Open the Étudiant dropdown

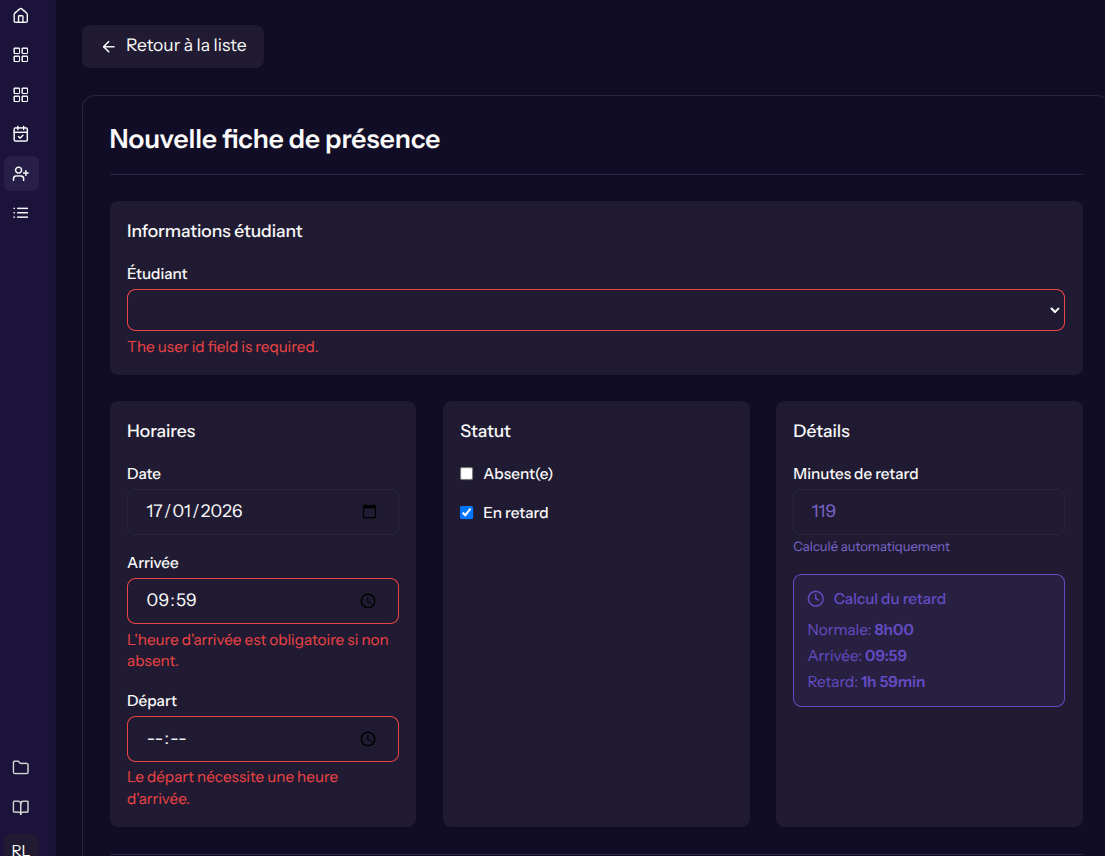tap(595, 310)
